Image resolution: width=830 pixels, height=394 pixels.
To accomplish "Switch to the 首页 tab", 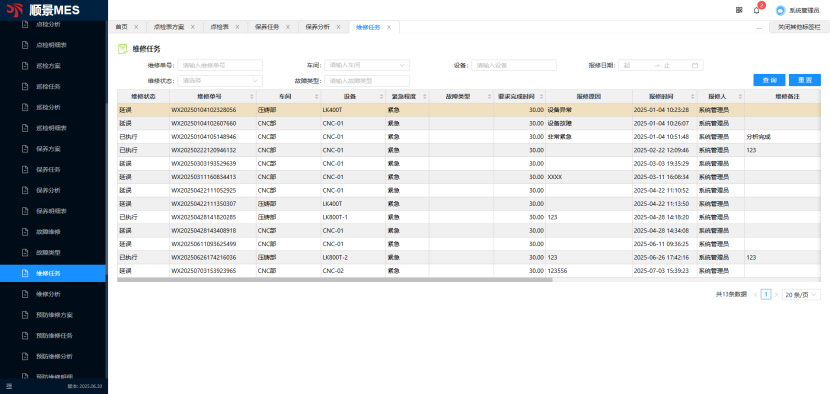I will pos(122,27).
